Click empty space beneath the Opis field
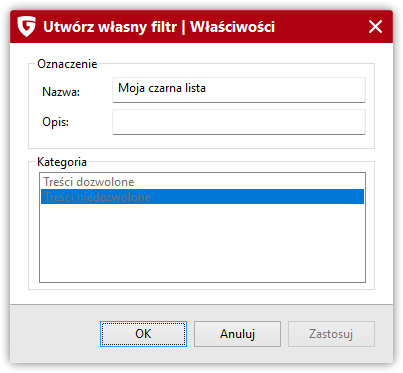The image size is (403, 373). [x=201, y=141]
